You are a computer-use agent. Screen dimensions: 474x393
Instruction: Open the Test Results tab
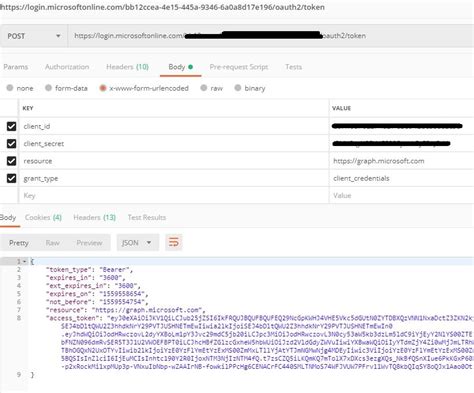147,217
